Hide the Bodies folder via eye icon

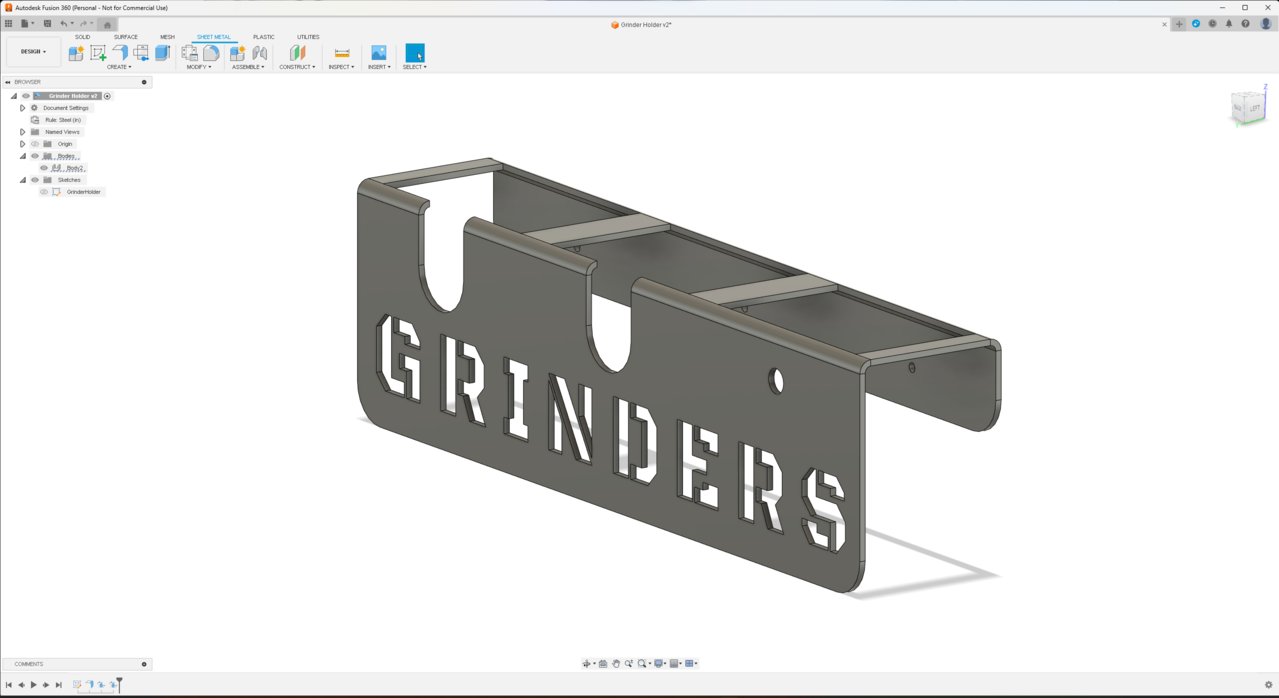(x=35, y=156)
